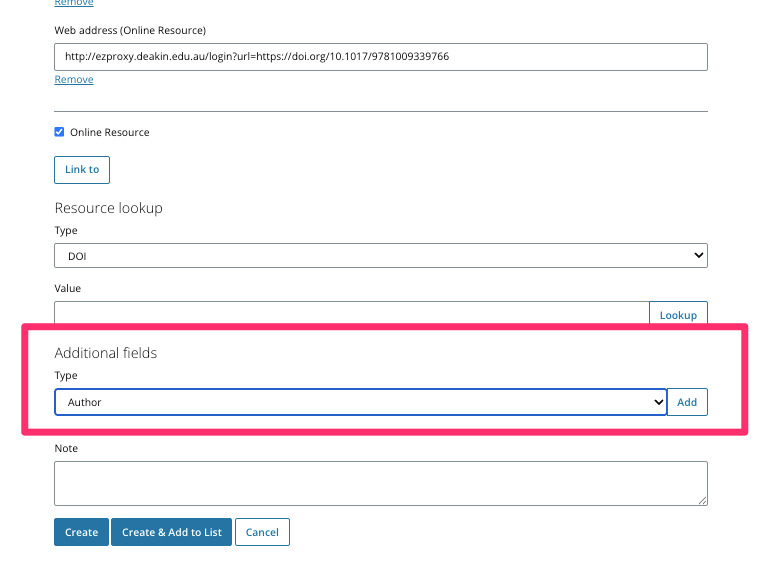This screenshot has width=764, height=574.
Task: Click the 'Note' field label
Action: coord(66,448)
